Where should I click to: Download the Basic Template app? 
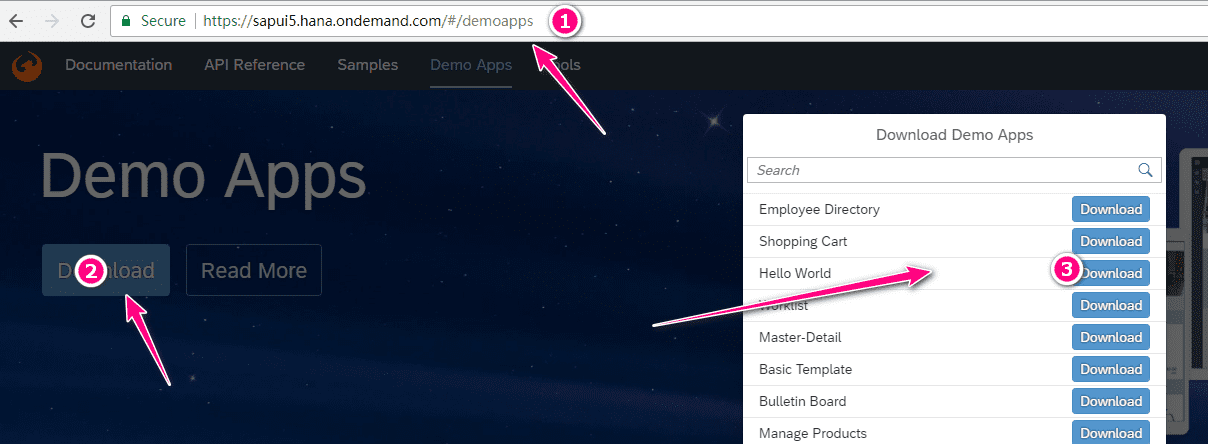click(1110, 369)
